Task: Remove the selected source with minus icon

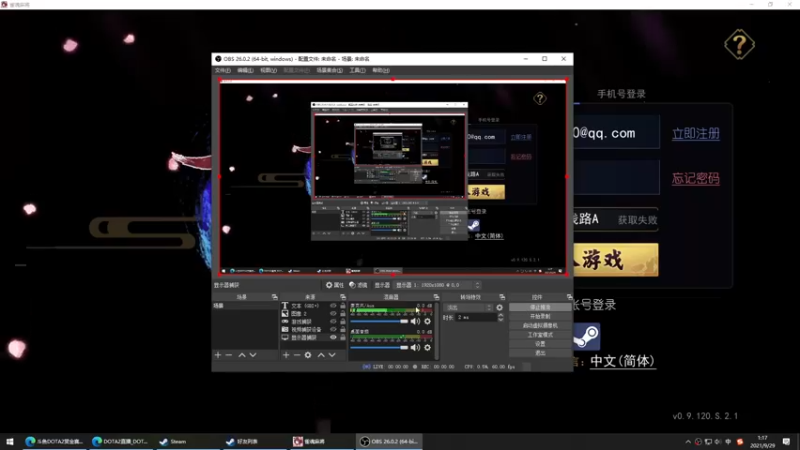Action: (x=297, y=355)
